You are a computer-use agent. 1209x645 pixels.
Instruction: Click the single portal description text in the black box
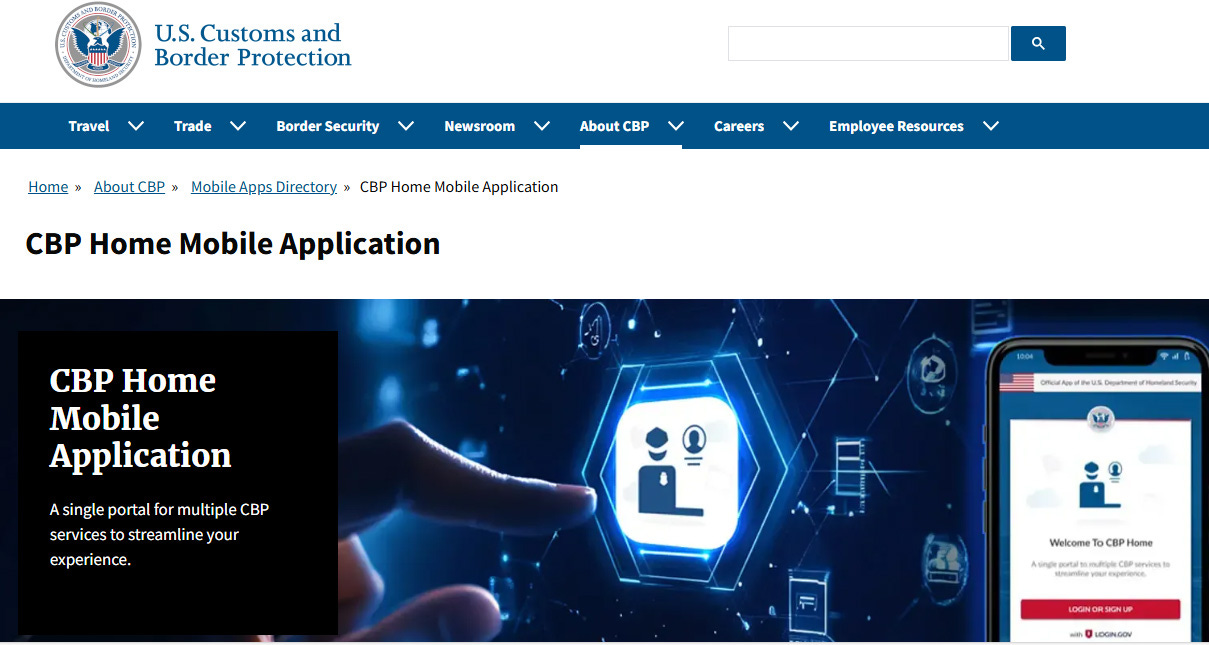coord(159,534)
